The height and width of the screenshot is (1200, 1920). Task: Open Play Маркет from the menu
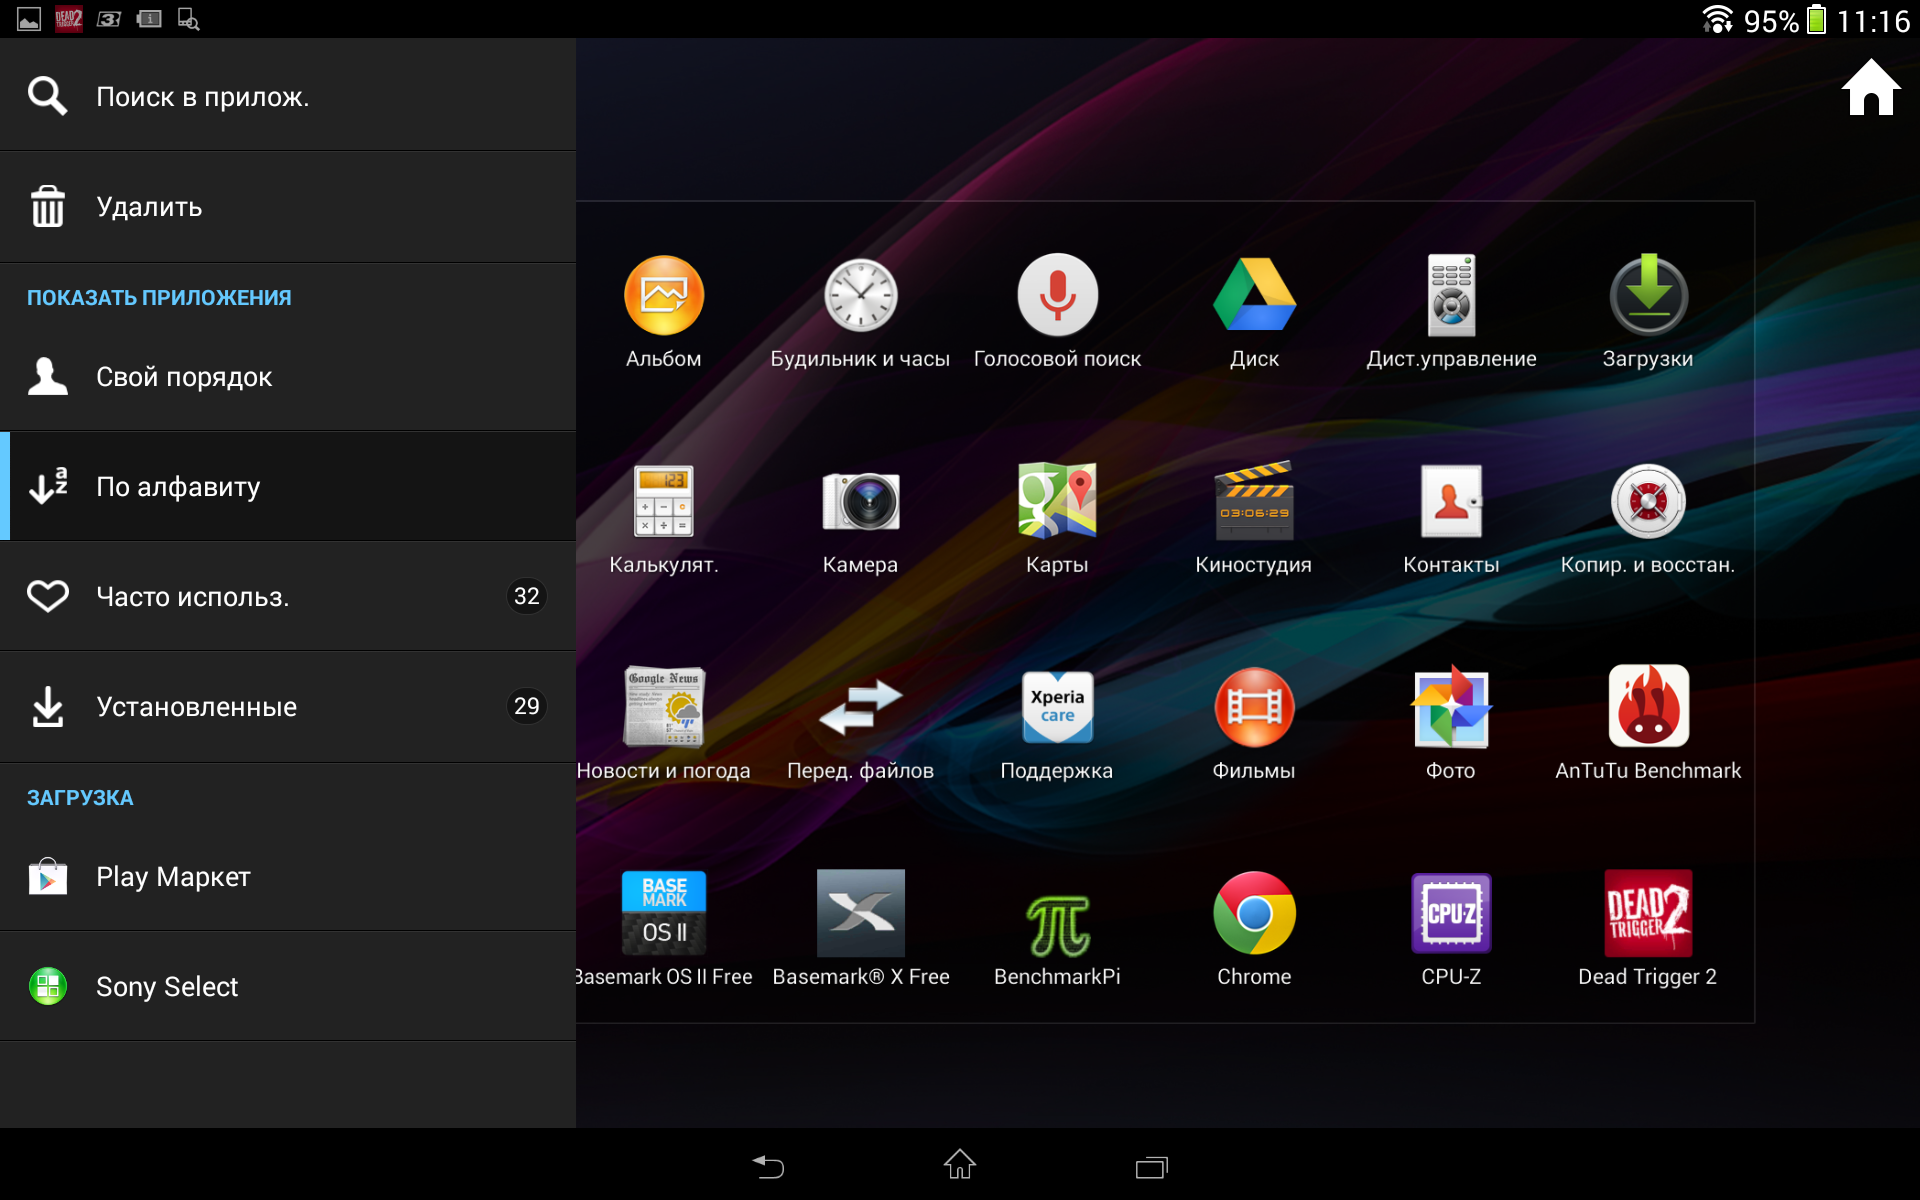click(288, 877)
